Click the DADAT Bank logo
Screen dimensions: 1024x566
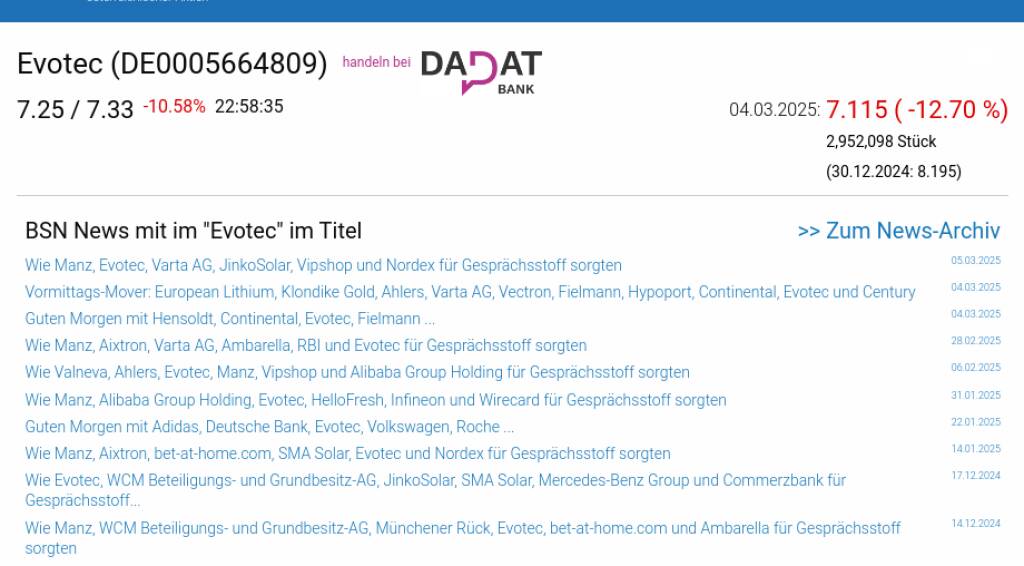[481, 72]
